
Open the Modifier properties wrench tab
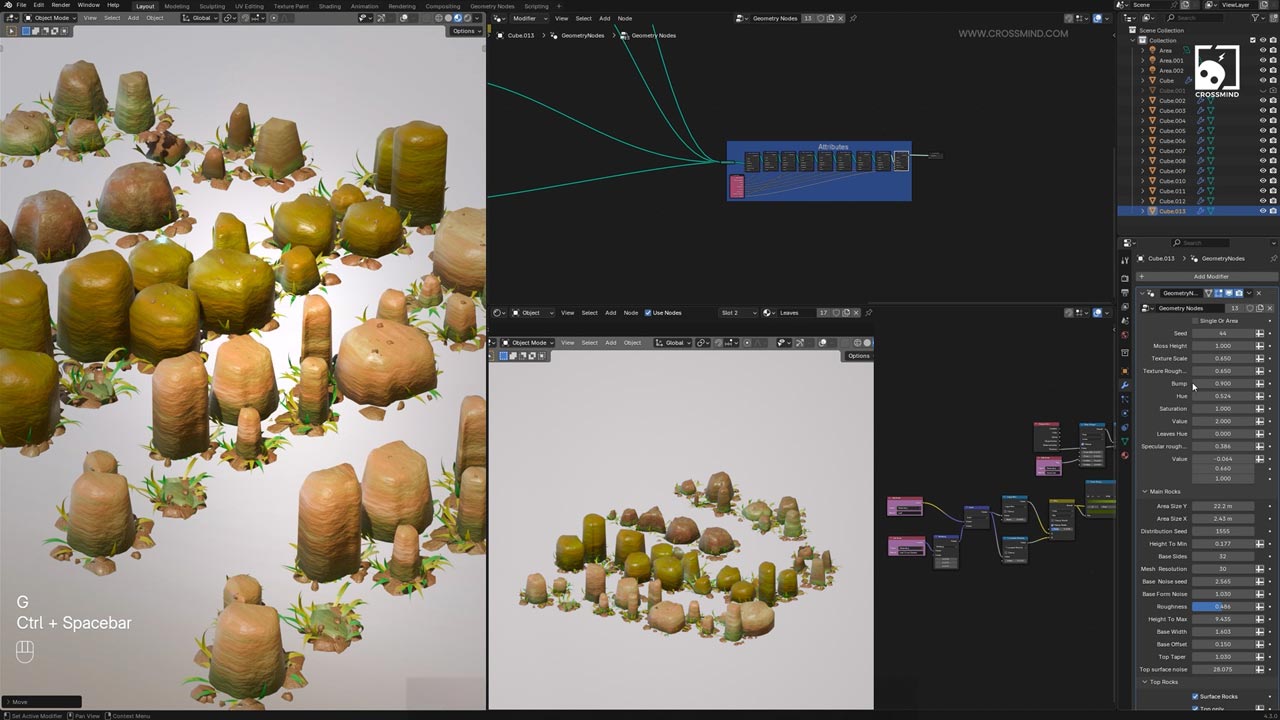tap(1125, 385)
